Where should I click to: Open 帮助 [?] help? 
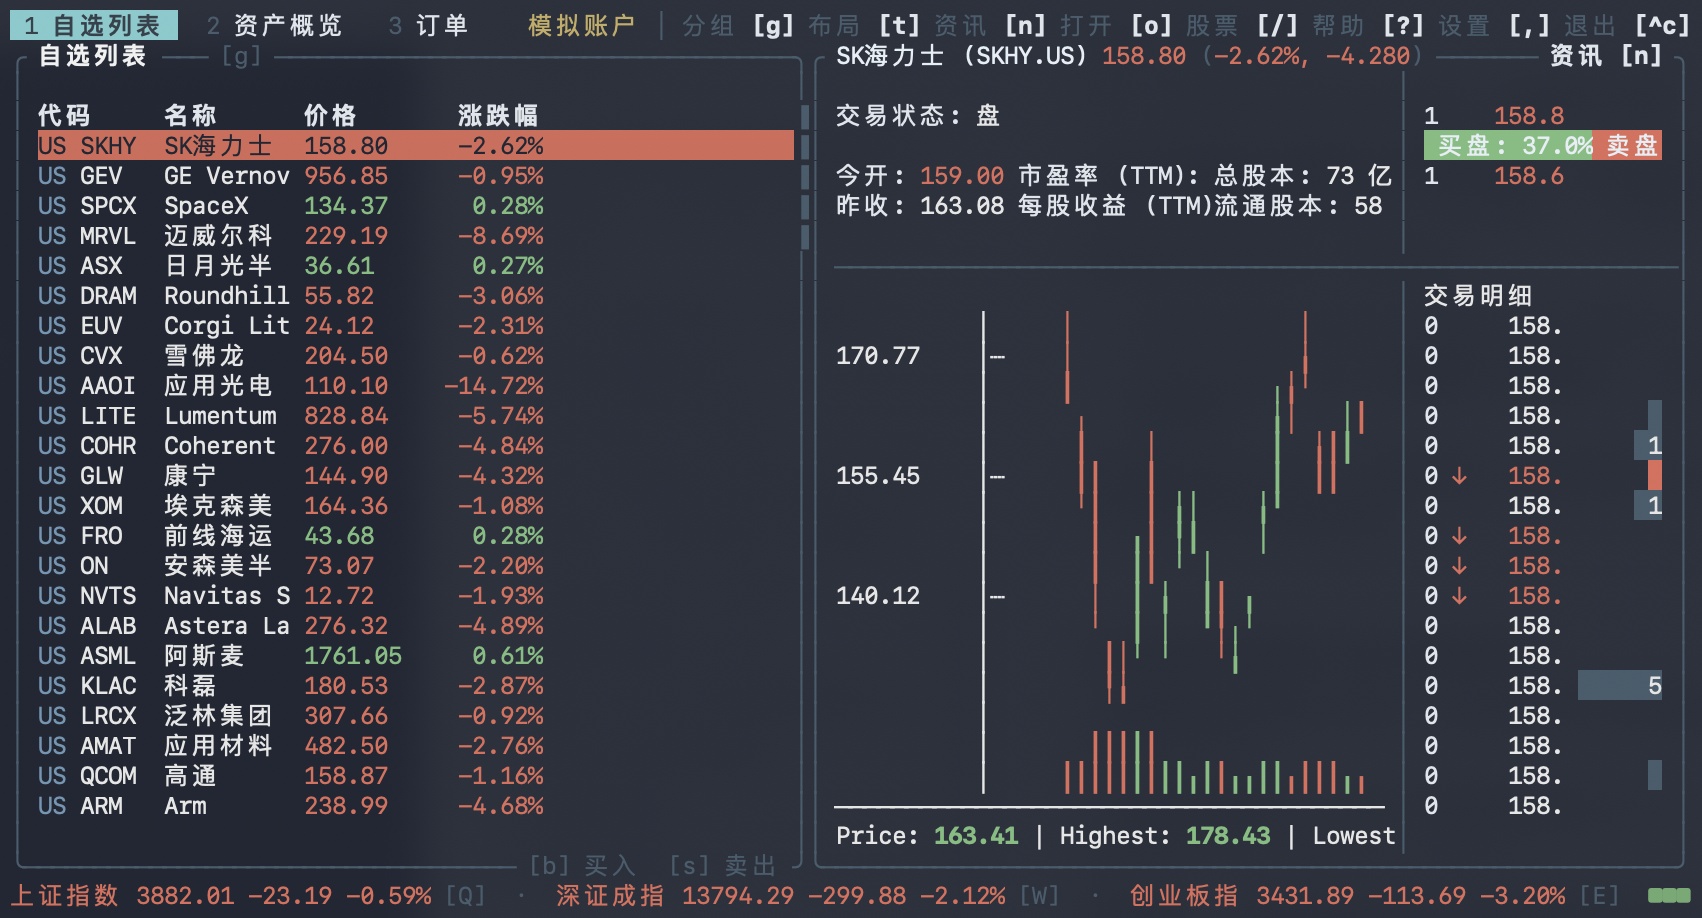1368,25
